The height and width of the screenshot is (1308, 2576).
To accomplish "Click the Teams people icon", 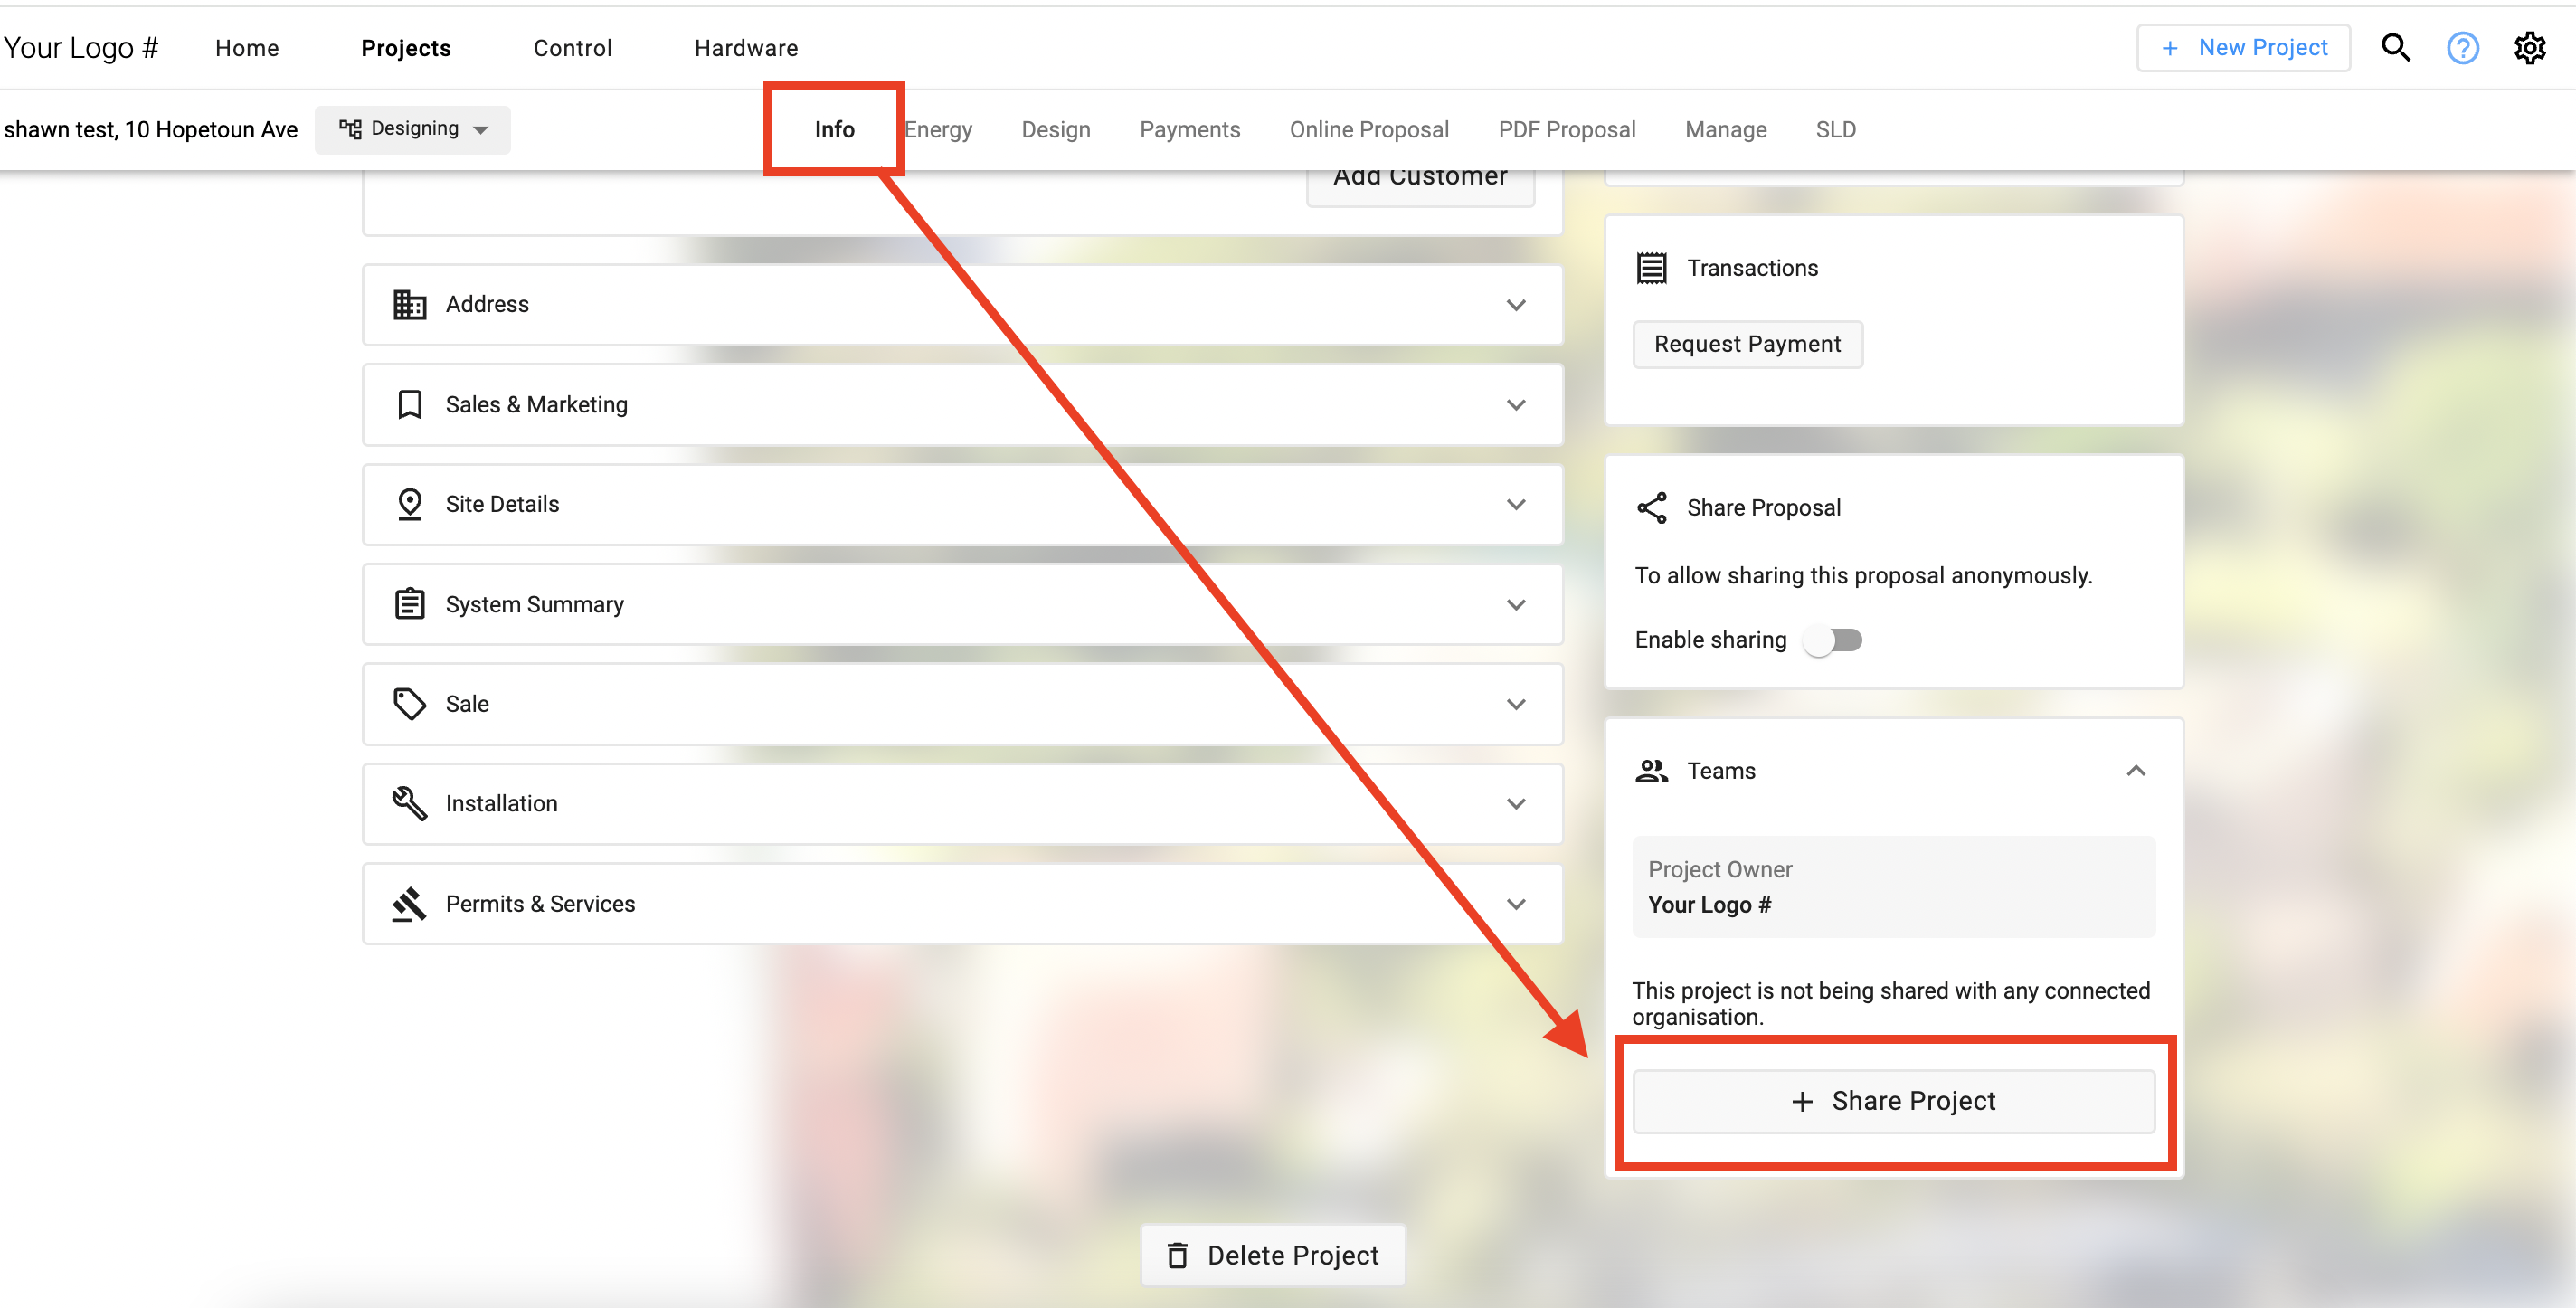I will click(x=1651, y=771).
